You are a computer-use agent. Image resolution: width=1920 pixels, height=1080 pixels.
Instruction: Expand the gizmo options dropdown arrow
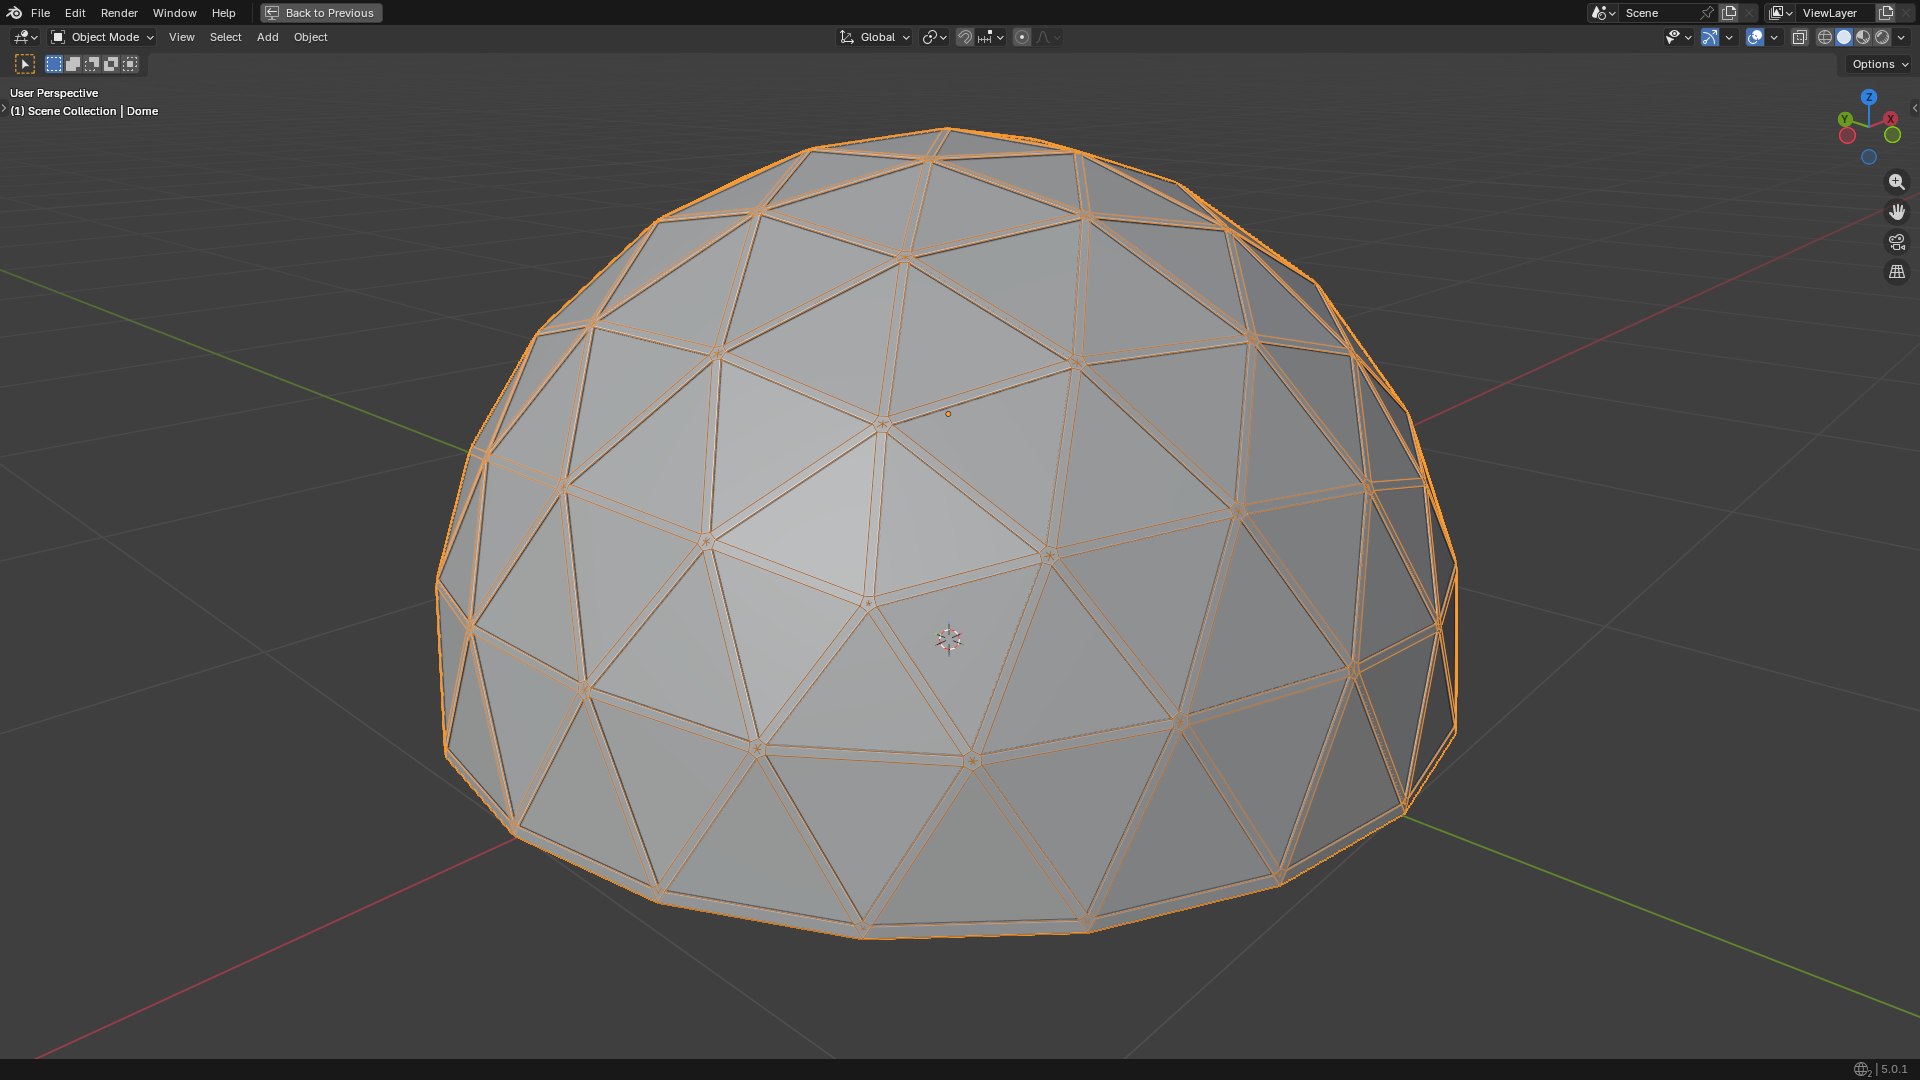pos(1729,37)
